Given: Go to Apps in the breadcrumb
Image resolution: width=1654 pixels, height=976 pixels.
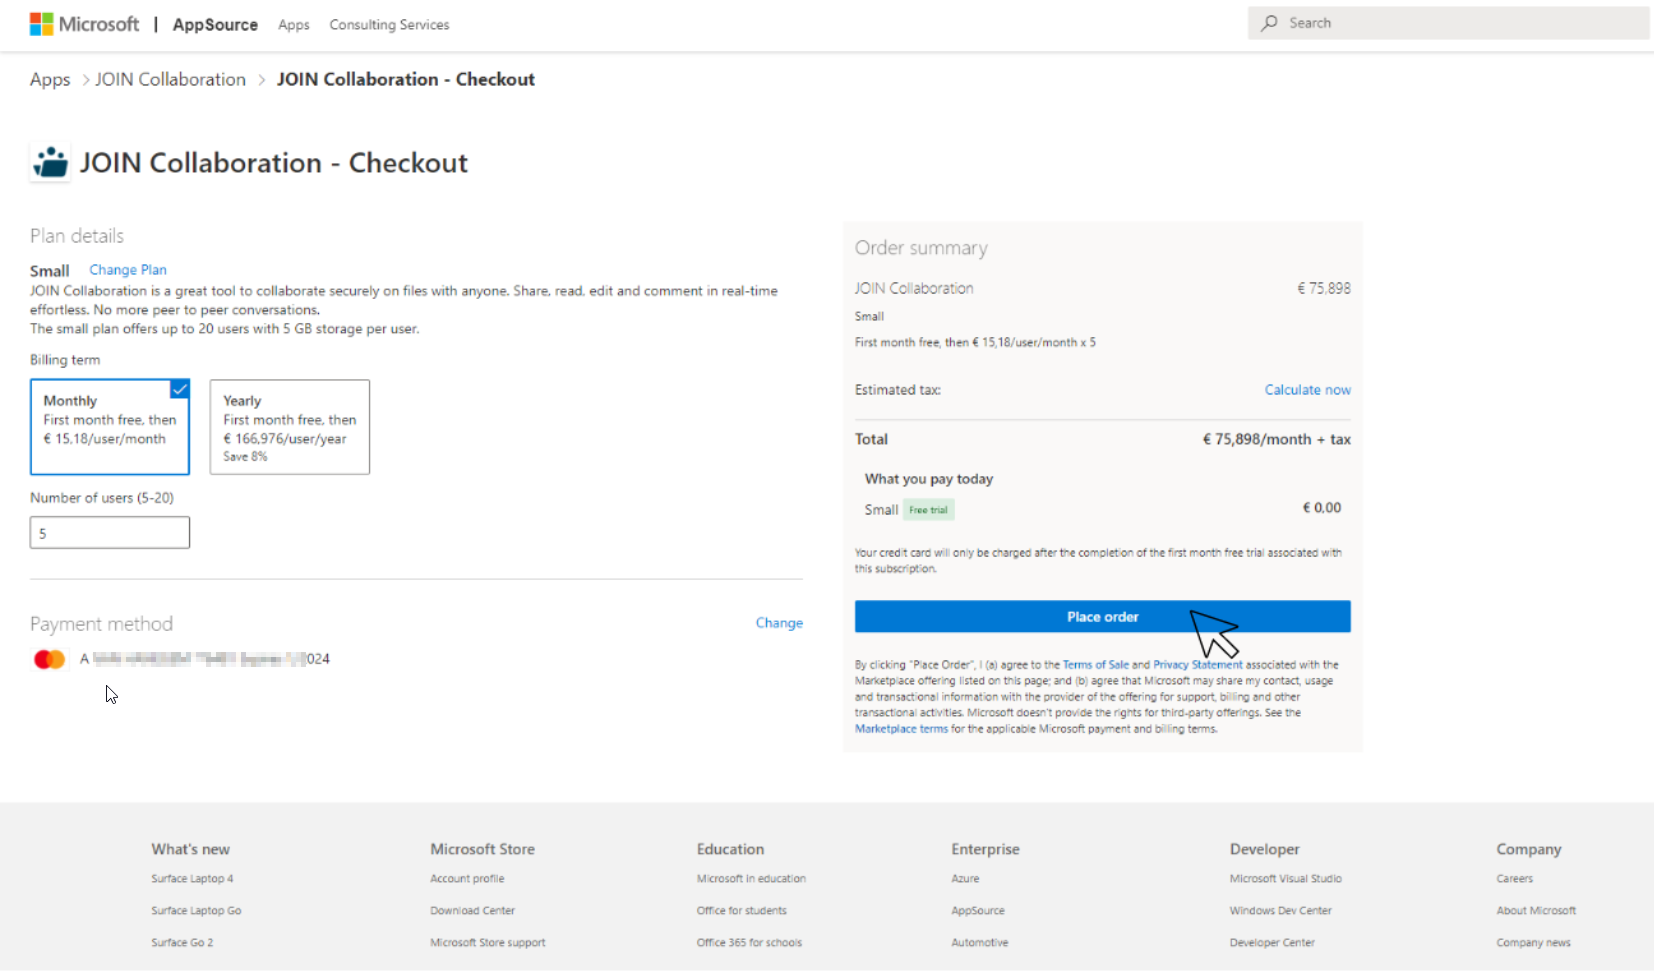Looking at the screenshot, I should pos(50,79).
